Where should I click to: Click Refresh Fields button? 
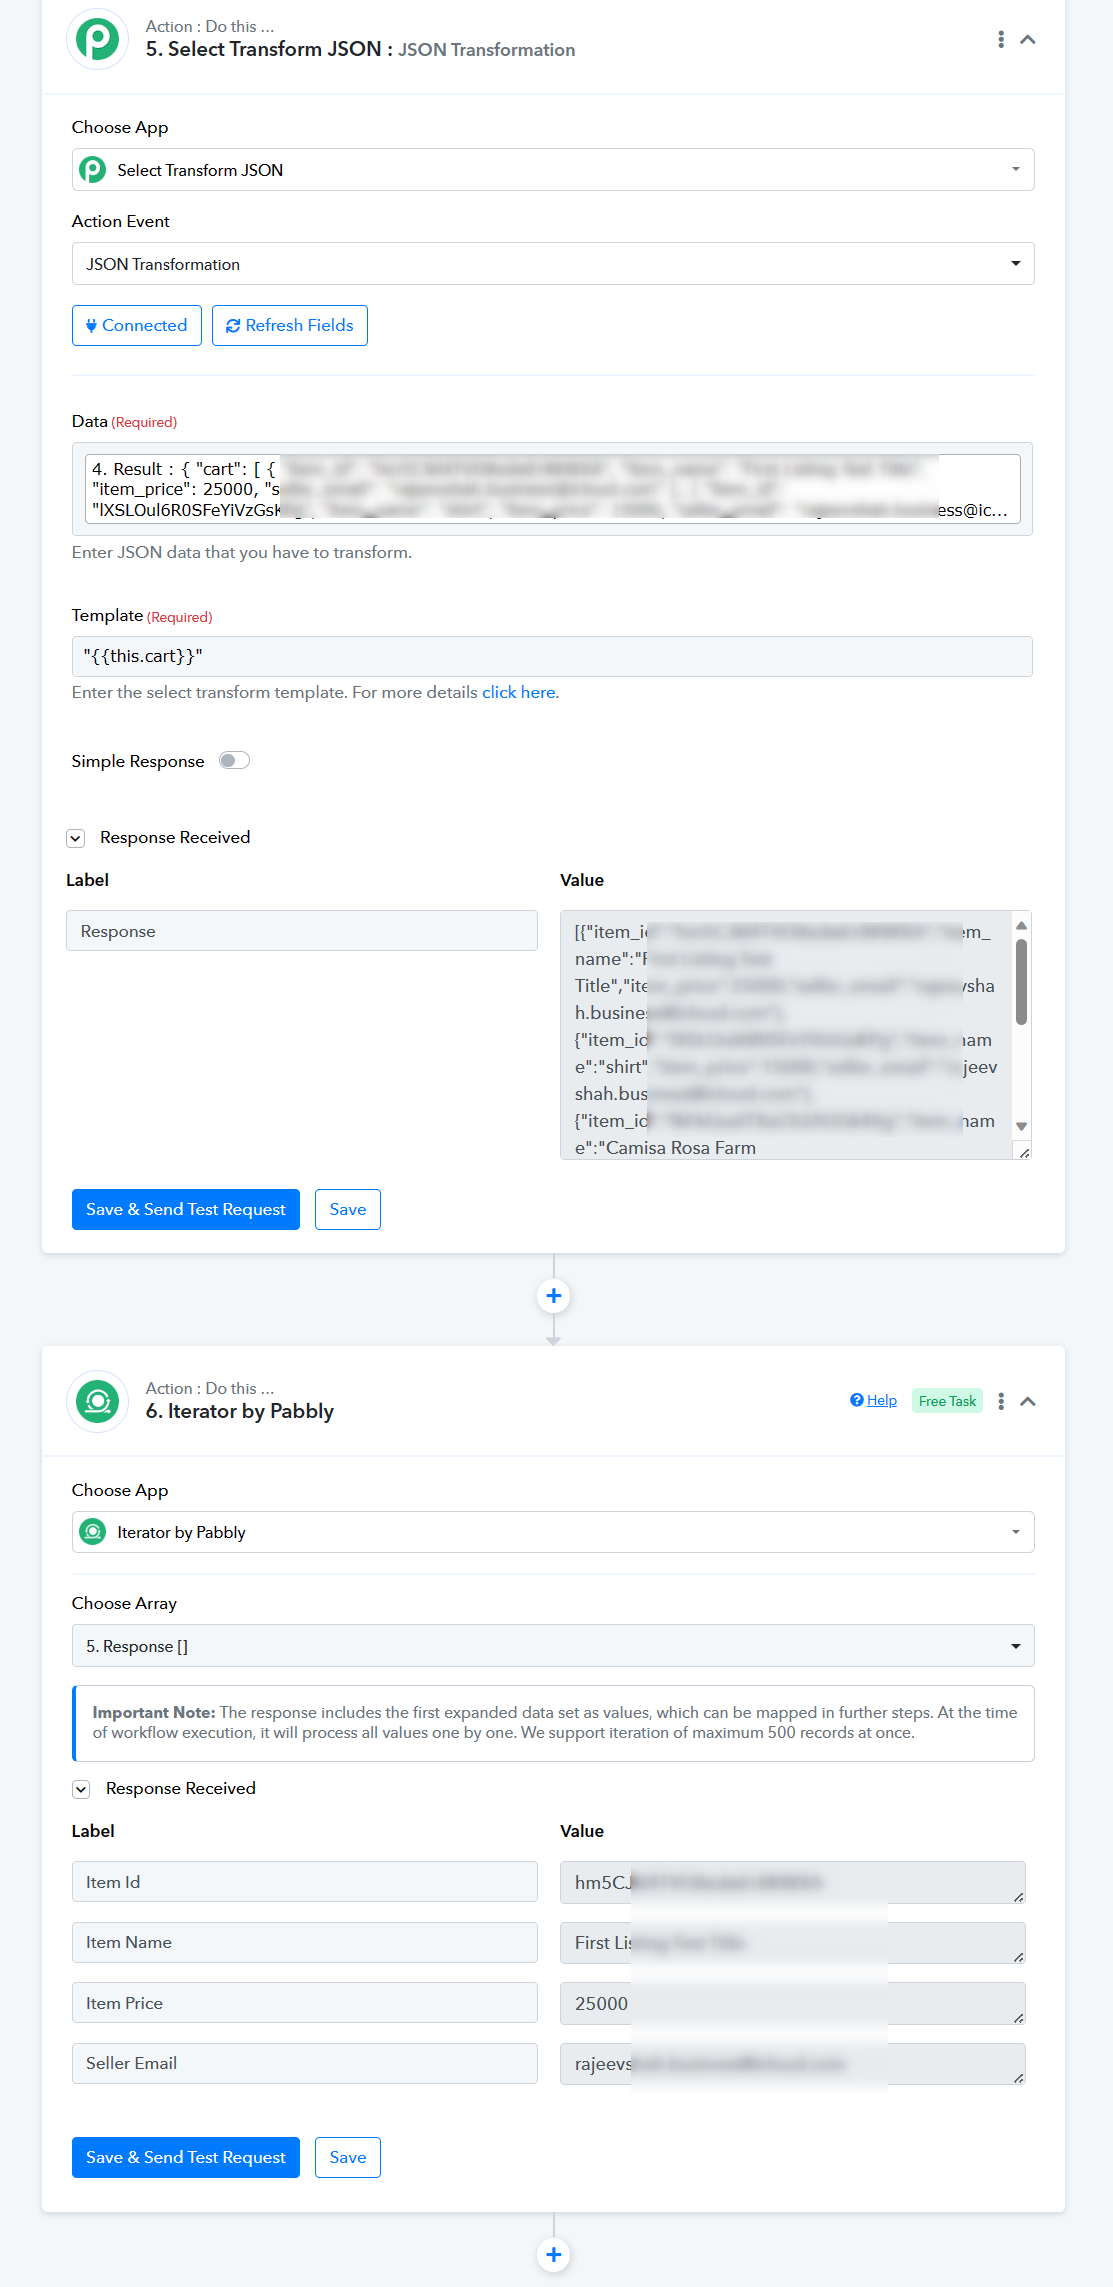(x=290, y=326)
